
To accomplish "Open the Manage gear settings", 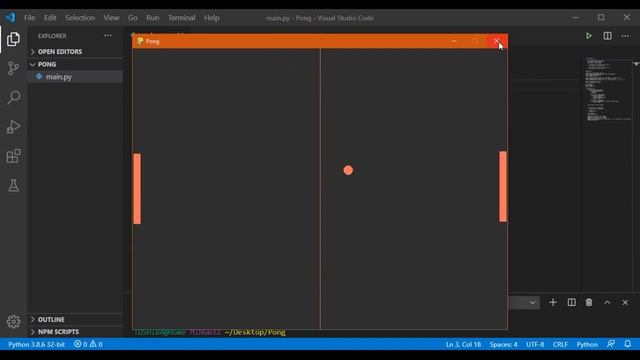I will (x=13, y=322).
